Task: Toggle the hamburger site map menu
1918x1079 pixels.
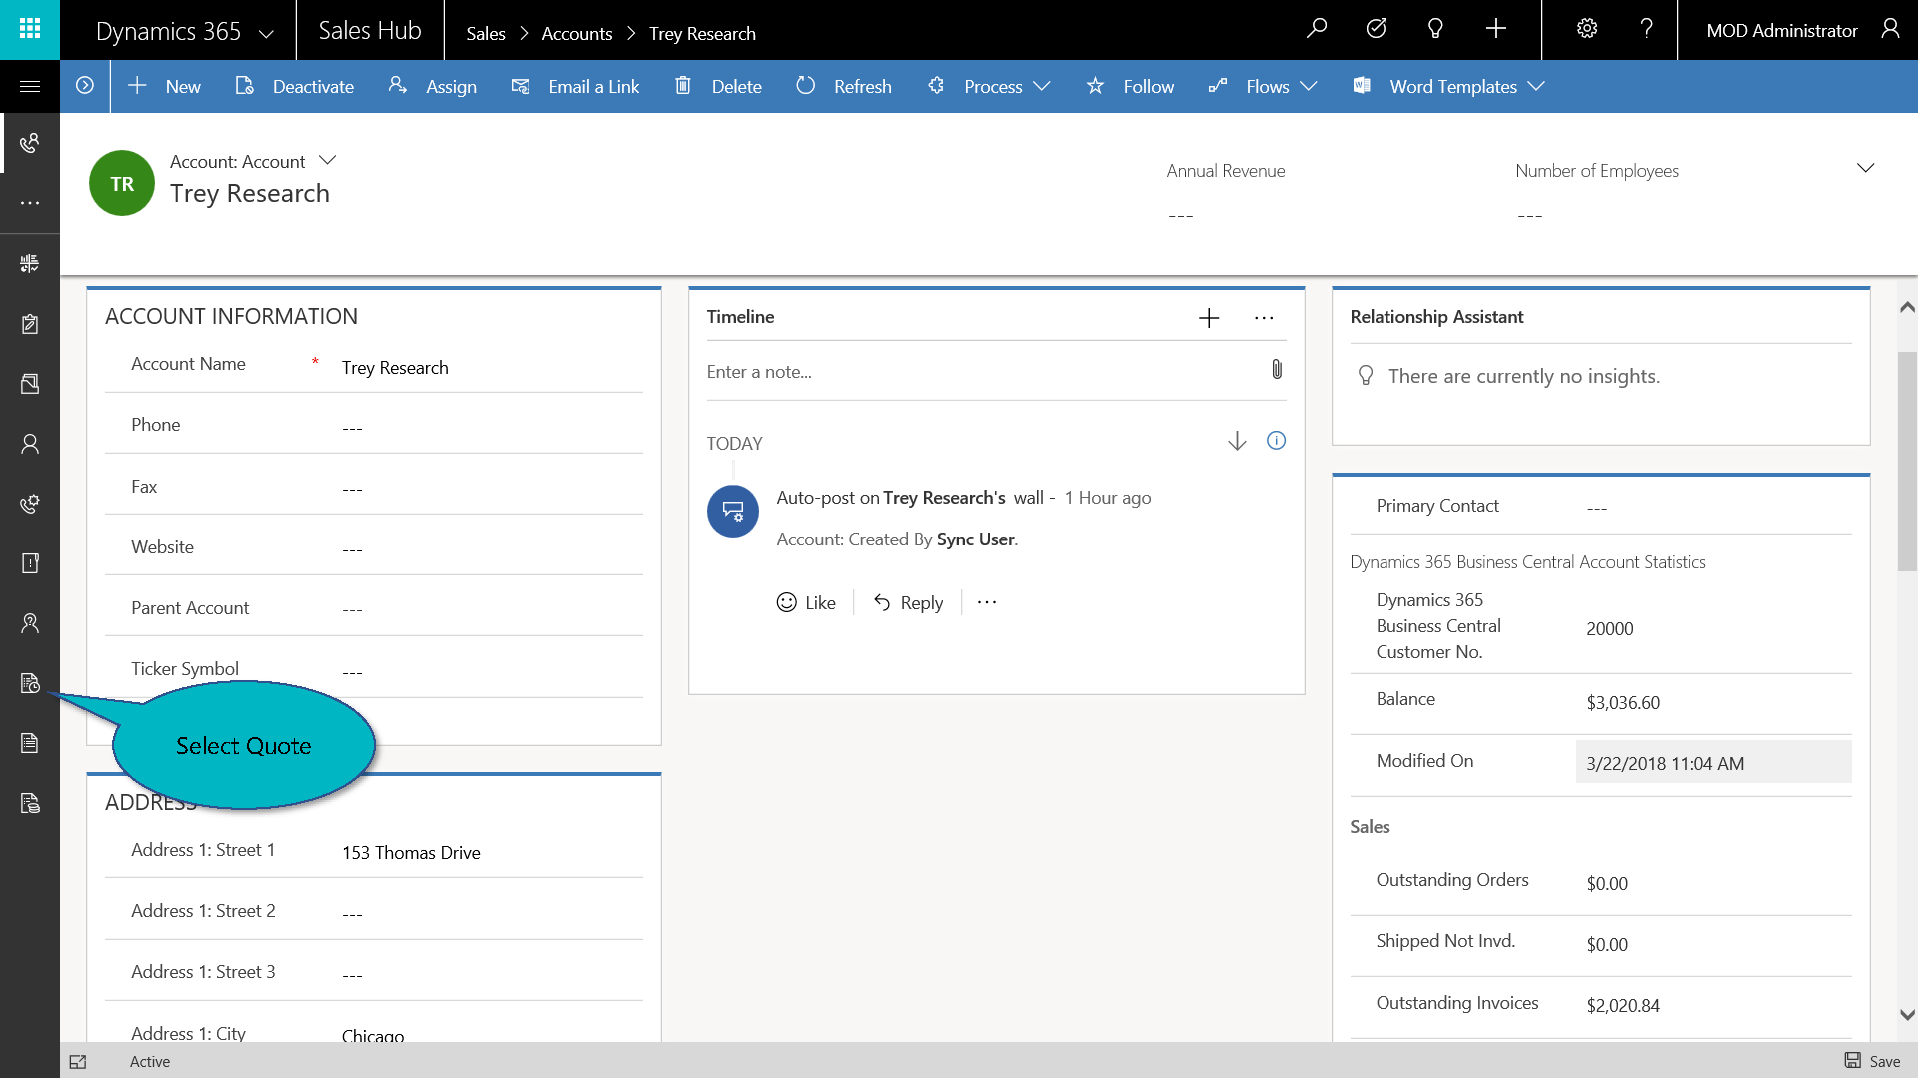Action: (30, 87)
